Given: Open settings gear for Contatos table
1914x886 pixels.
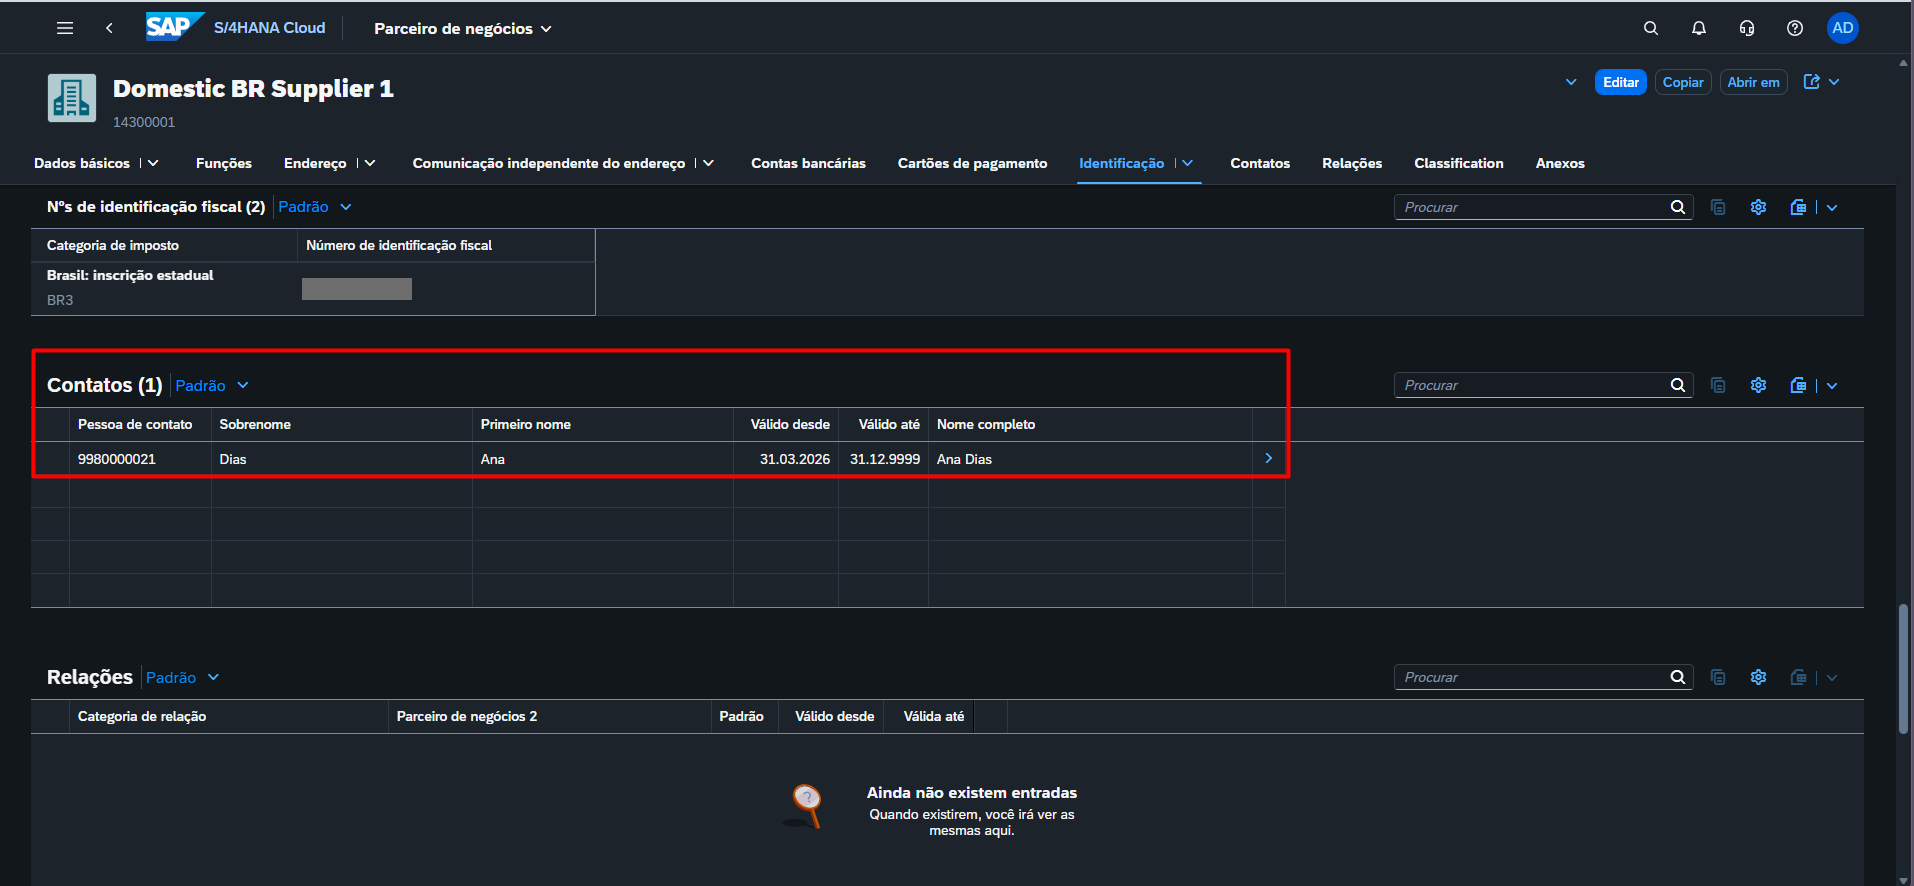Looking at the screenshot, I should tap(1759, 385).
